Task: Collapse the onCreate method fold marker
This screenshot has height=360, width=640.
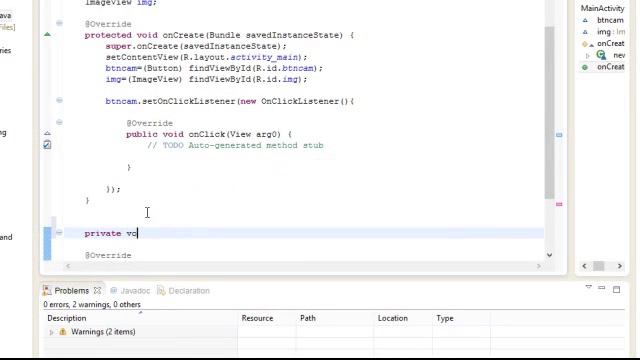Action: coord(60,23)
